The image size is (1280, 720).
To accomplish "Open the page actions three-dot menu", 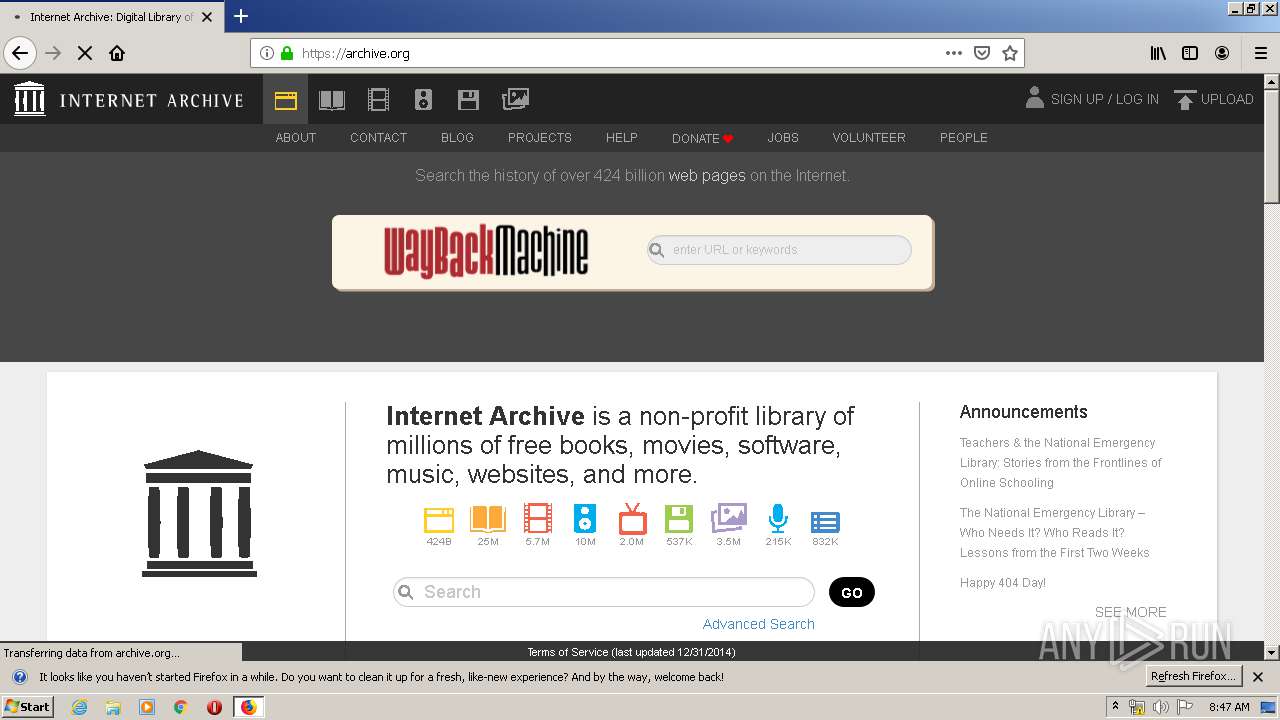I will tap(954, 53).
